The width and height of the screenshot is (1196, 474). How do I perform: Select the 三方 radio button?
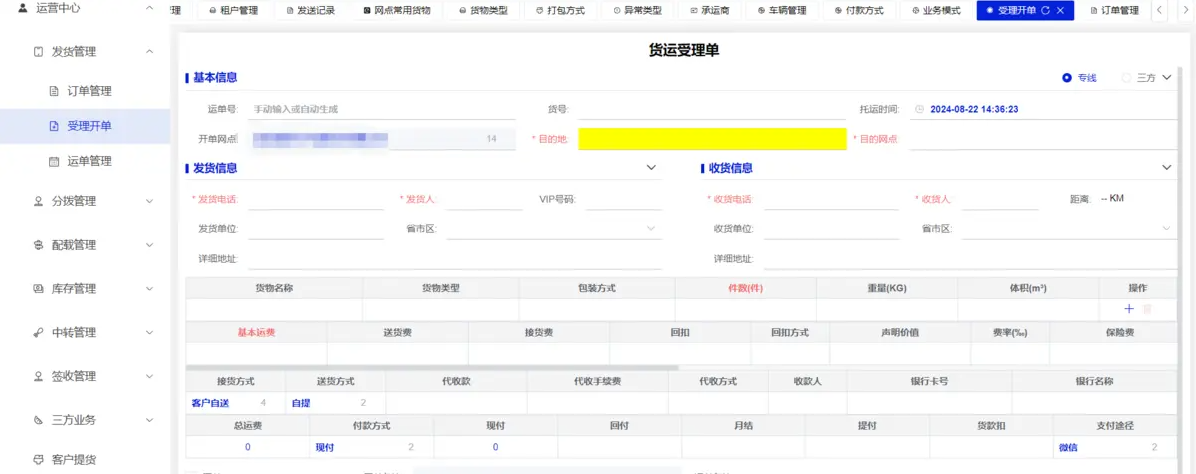tap(1126, 78)
